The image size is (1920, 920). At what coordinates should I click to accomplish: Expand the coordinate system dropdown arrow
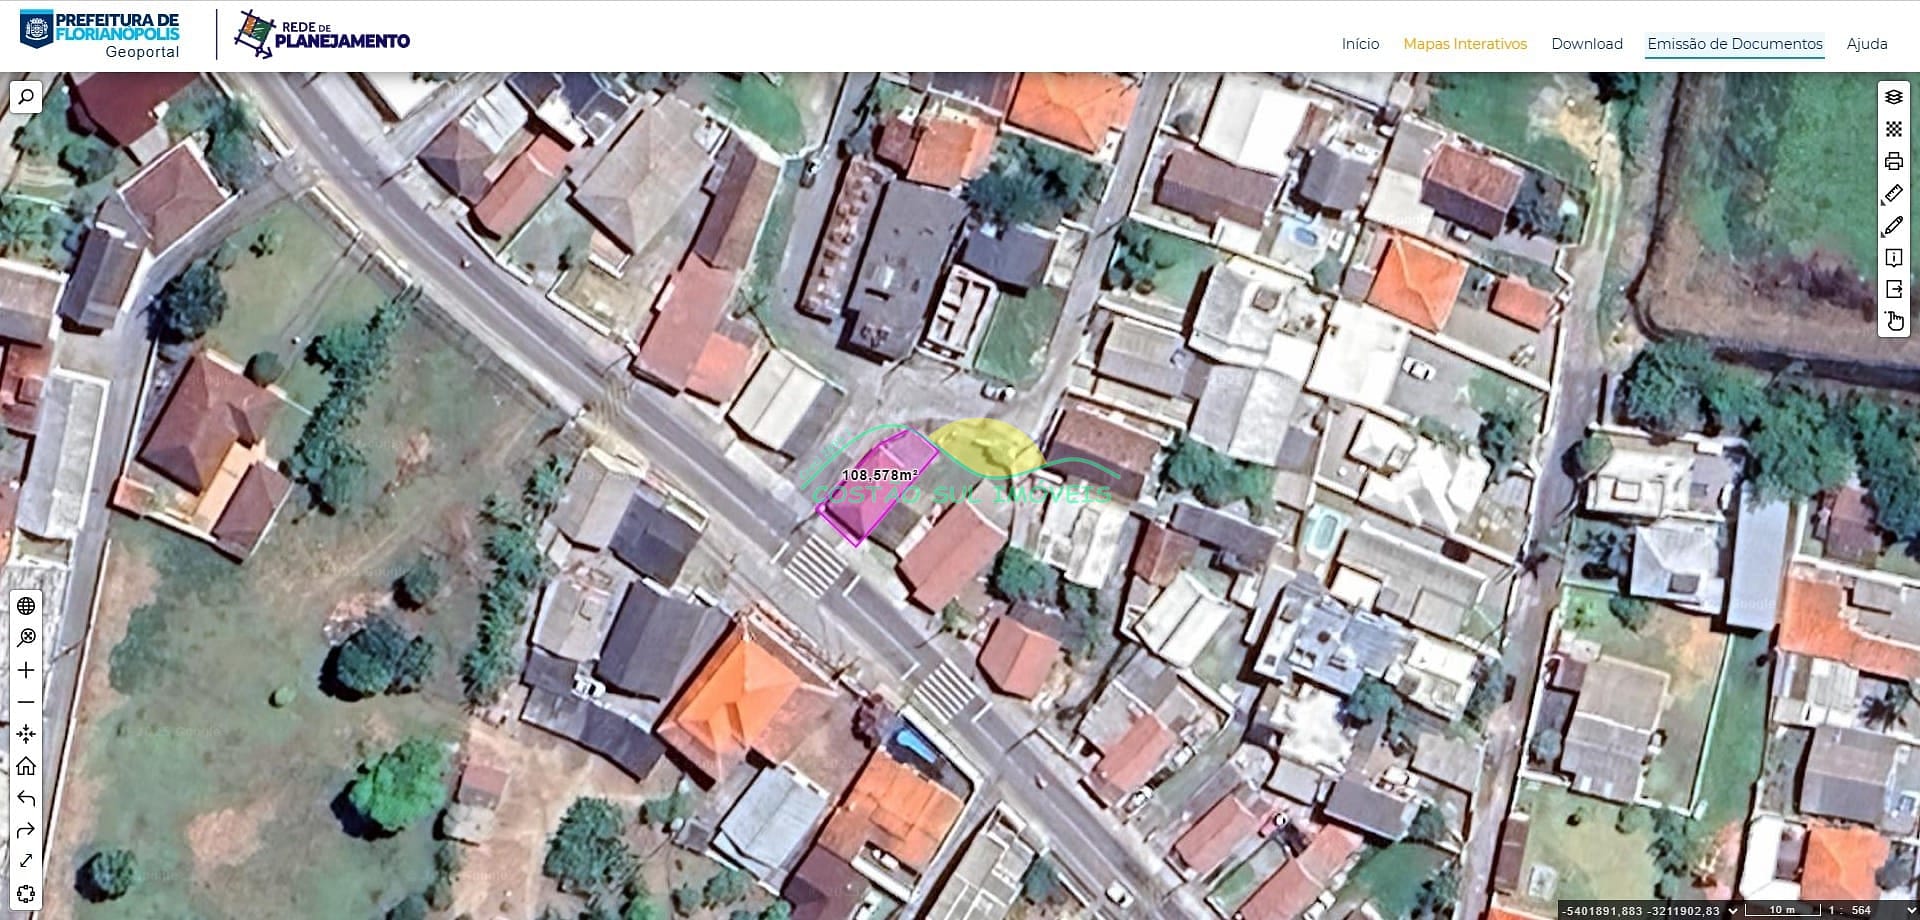(x=1733, y=910)
